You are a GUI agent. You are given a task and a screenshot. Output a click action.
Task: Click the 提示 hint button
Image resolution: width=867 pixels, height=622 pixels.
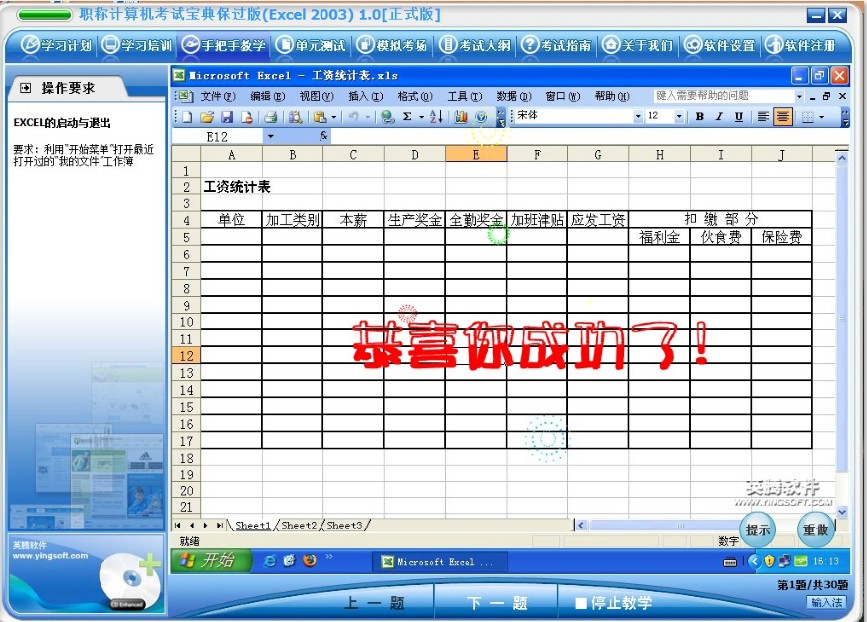(758, 529)
